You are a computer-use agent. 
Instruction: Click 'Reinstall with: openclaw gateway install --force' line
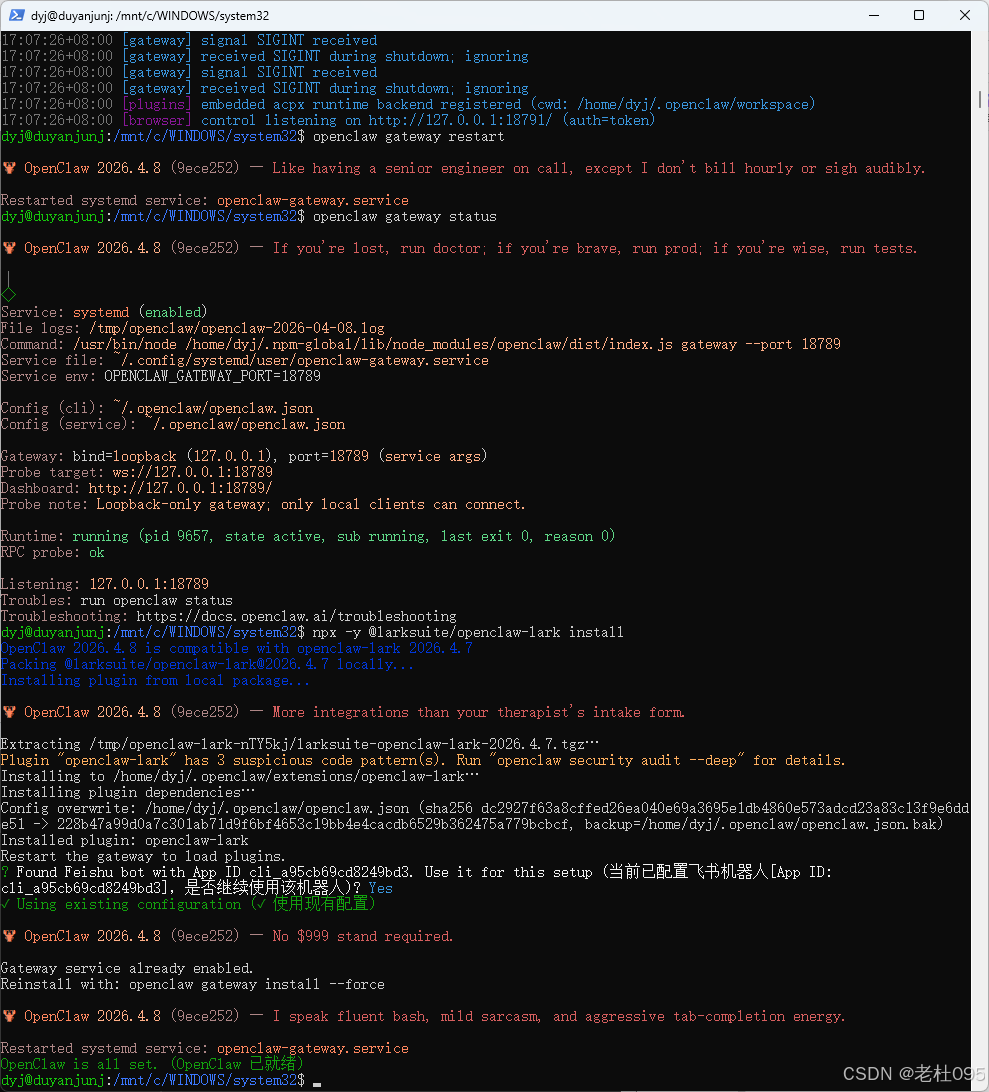193,985
